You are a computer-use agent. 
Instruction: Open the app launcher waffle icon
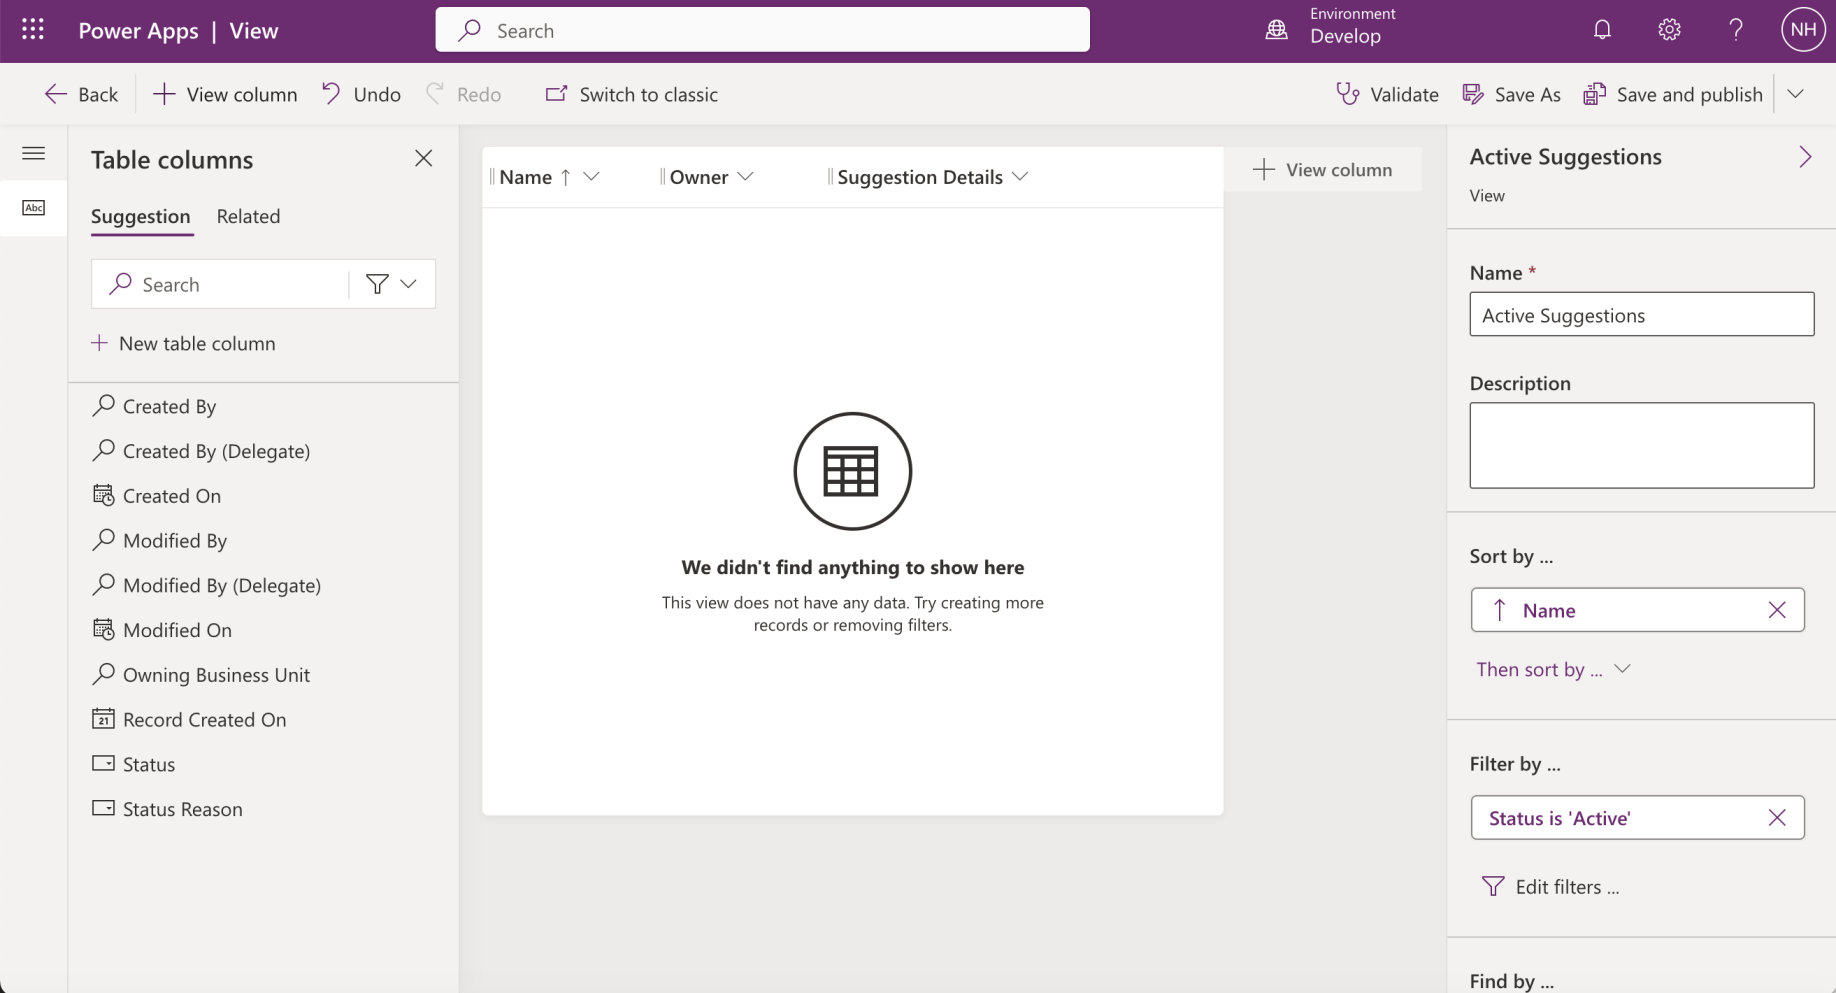tap(33, 30)
